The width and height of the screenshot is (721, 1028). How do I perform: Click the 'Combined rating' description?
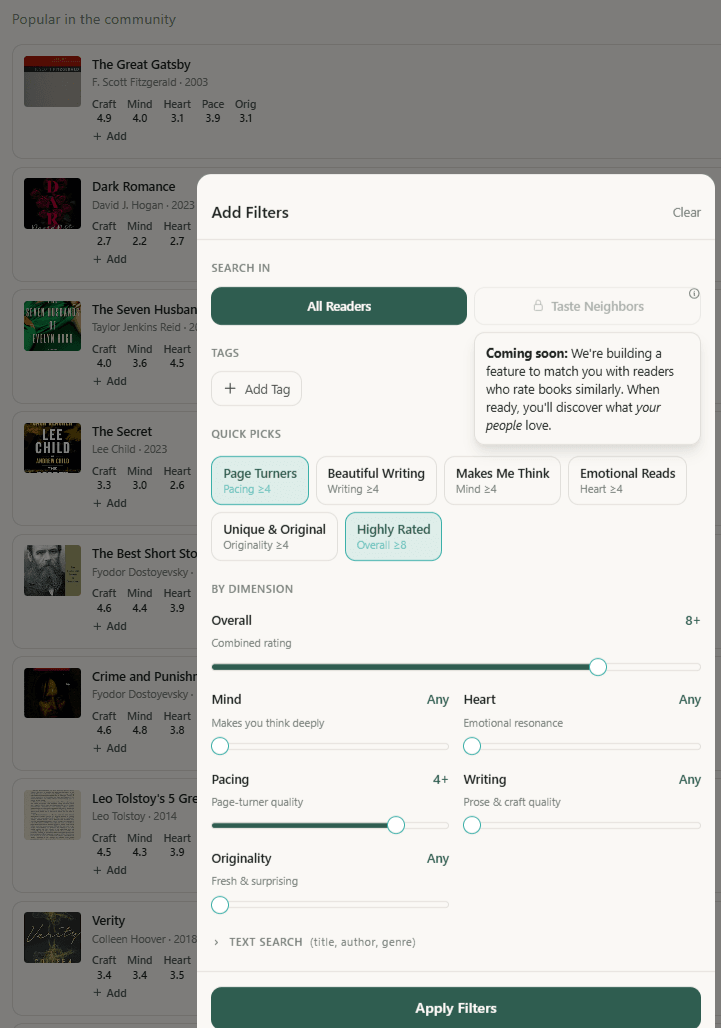[x=251, y=643]
